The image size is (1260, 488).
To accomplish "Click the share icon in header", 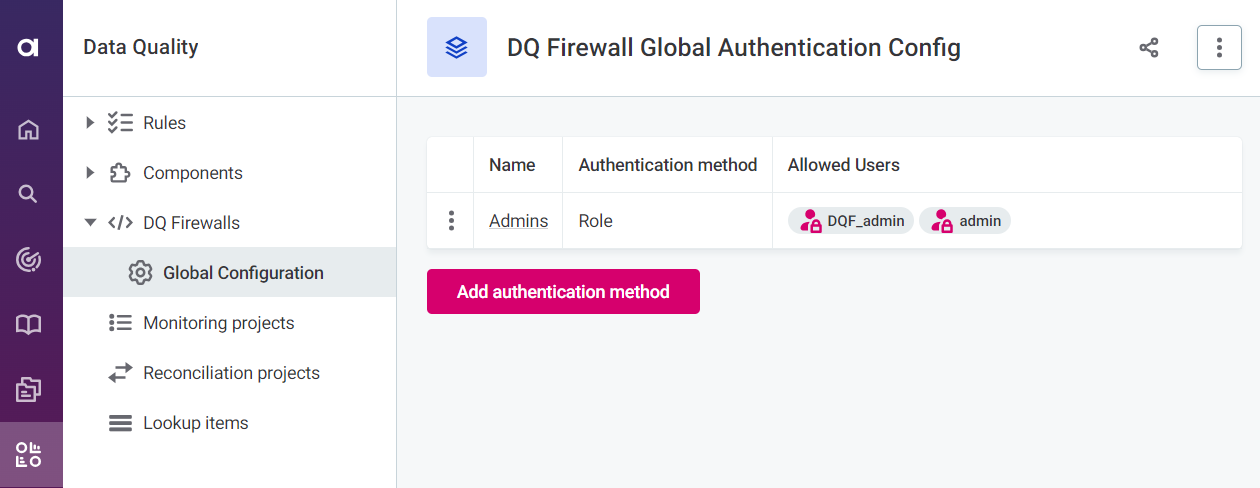I will pyautogui.click(x=1149, y=47).
